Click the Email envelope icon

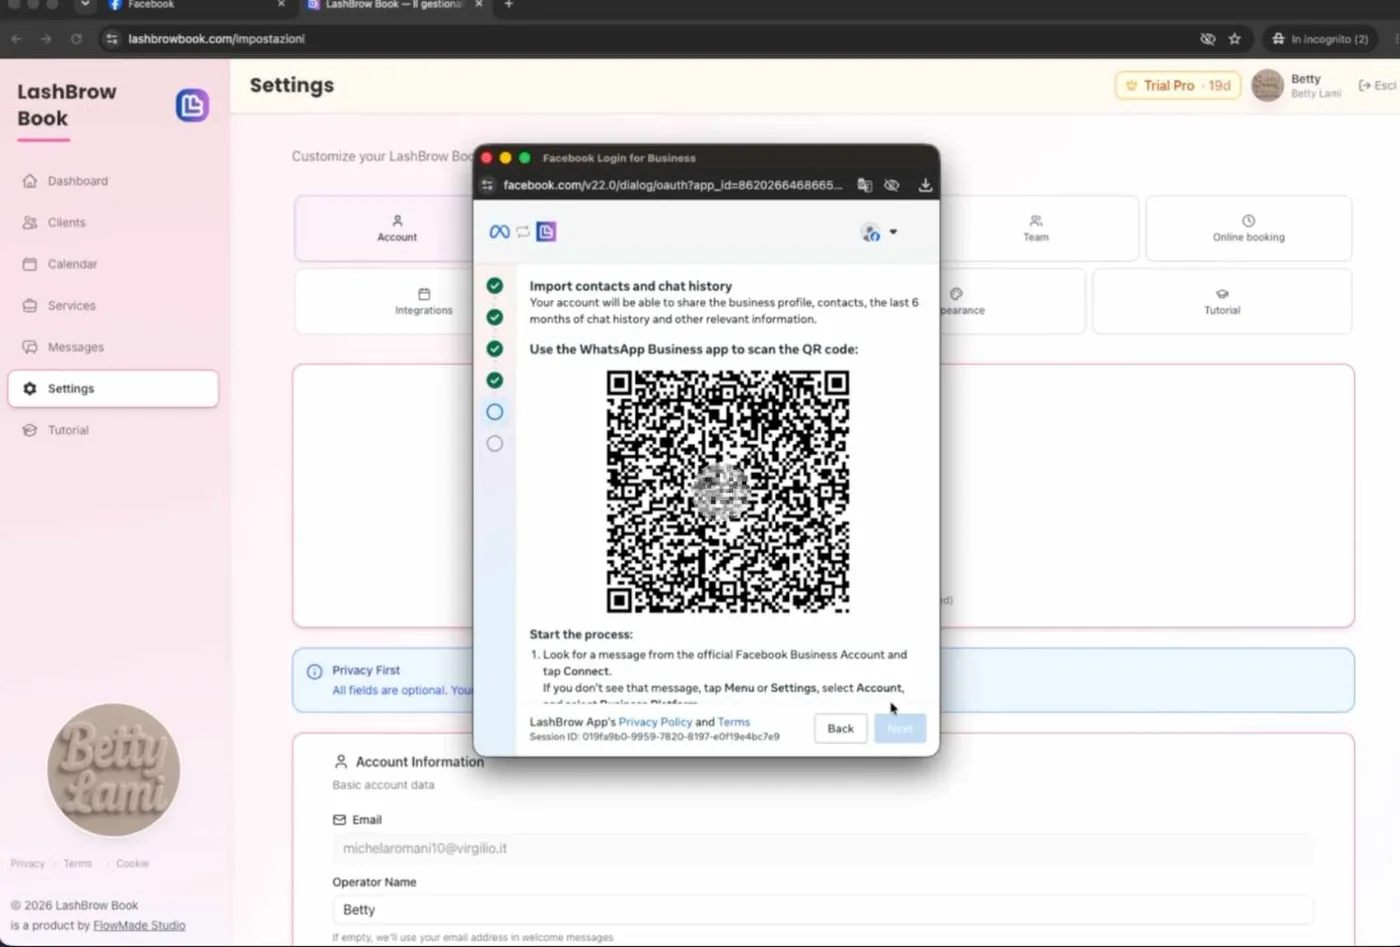tap(339, 820)
